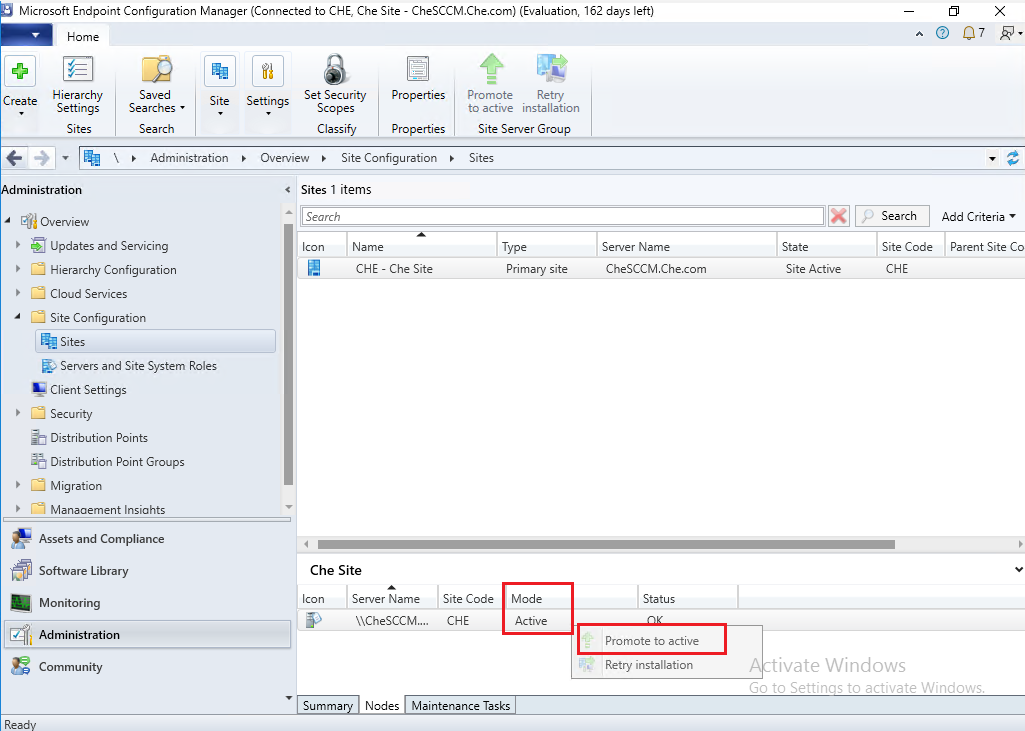The width and height of the screenshot is (1025, 731).
Task: Expand the Security folder node
Action: (x=18, y=413)
